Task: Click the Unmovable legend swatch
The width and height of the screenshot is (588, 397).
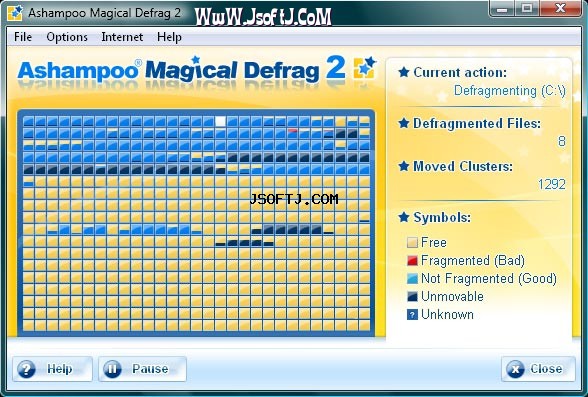Action: click(412, 297)
